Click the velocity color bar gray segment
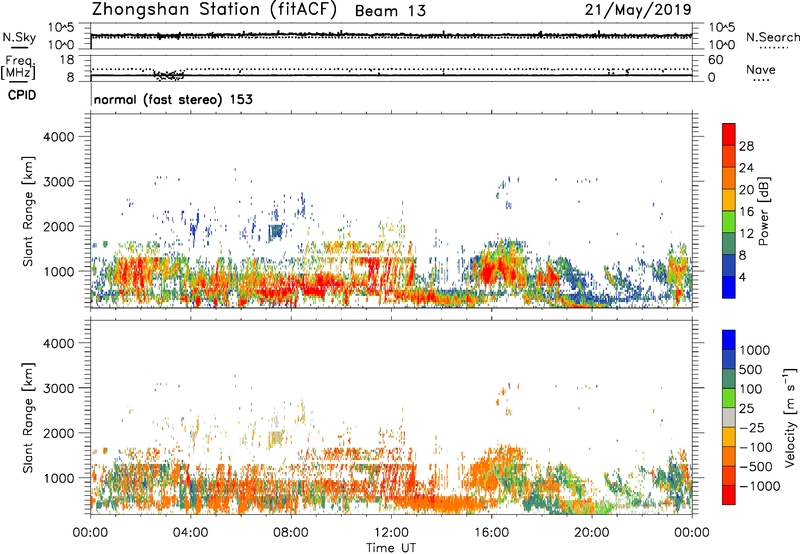The width and height of the screenshot is (800, 554). pos(729,418)
